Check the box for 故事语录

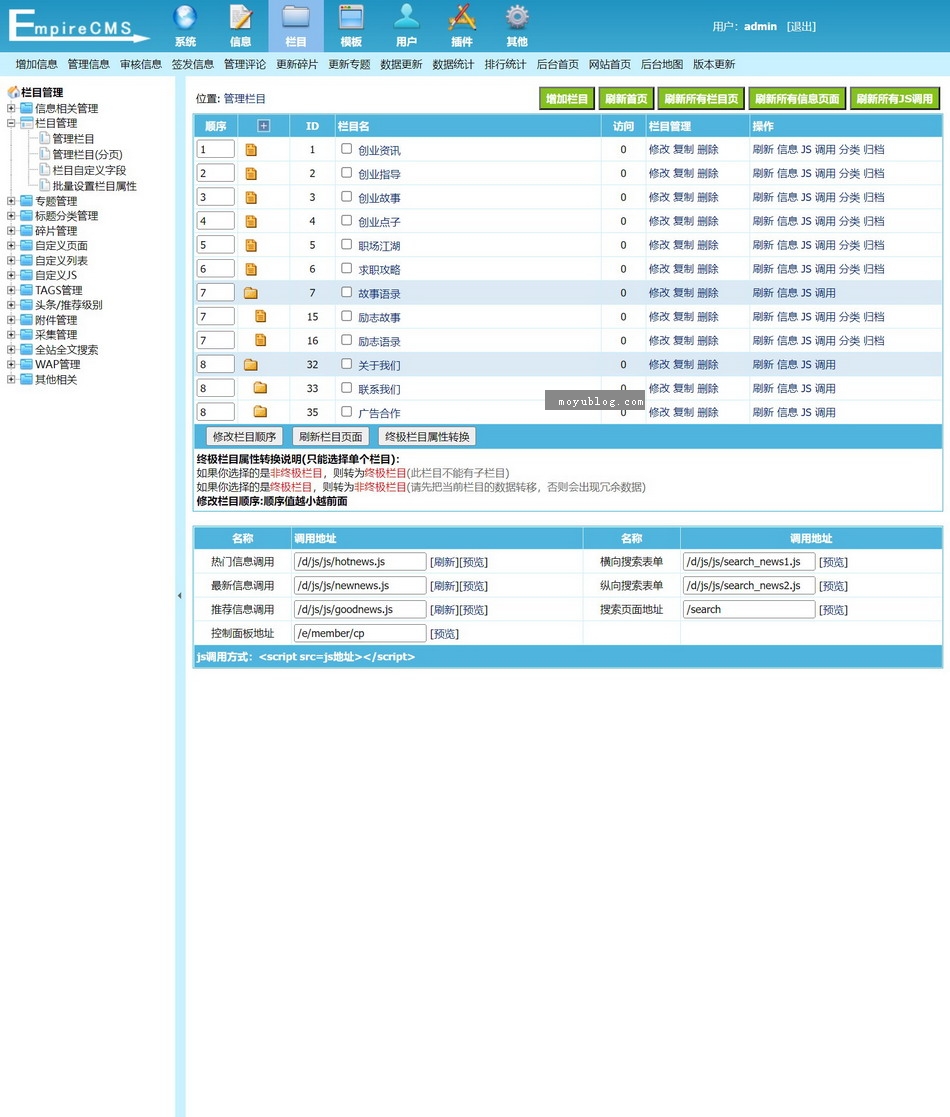click(347, 292)
